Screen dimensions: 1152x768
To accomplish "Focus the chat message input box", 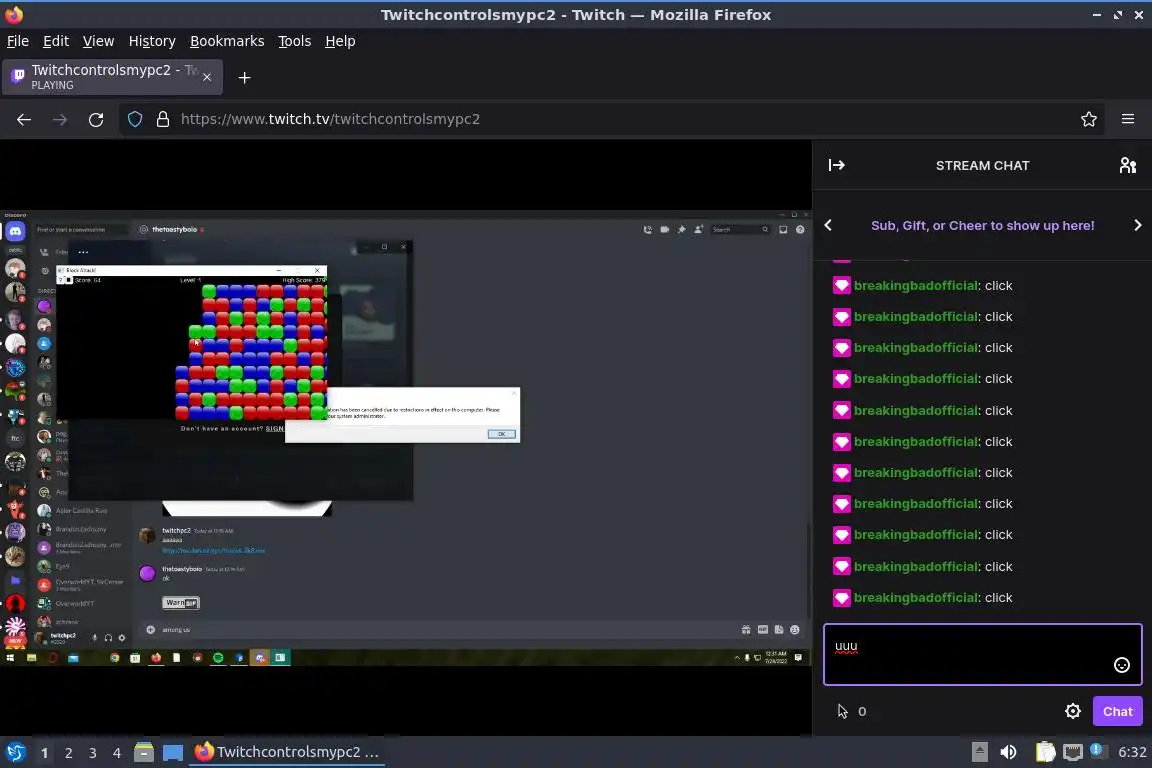I will 982,654.
